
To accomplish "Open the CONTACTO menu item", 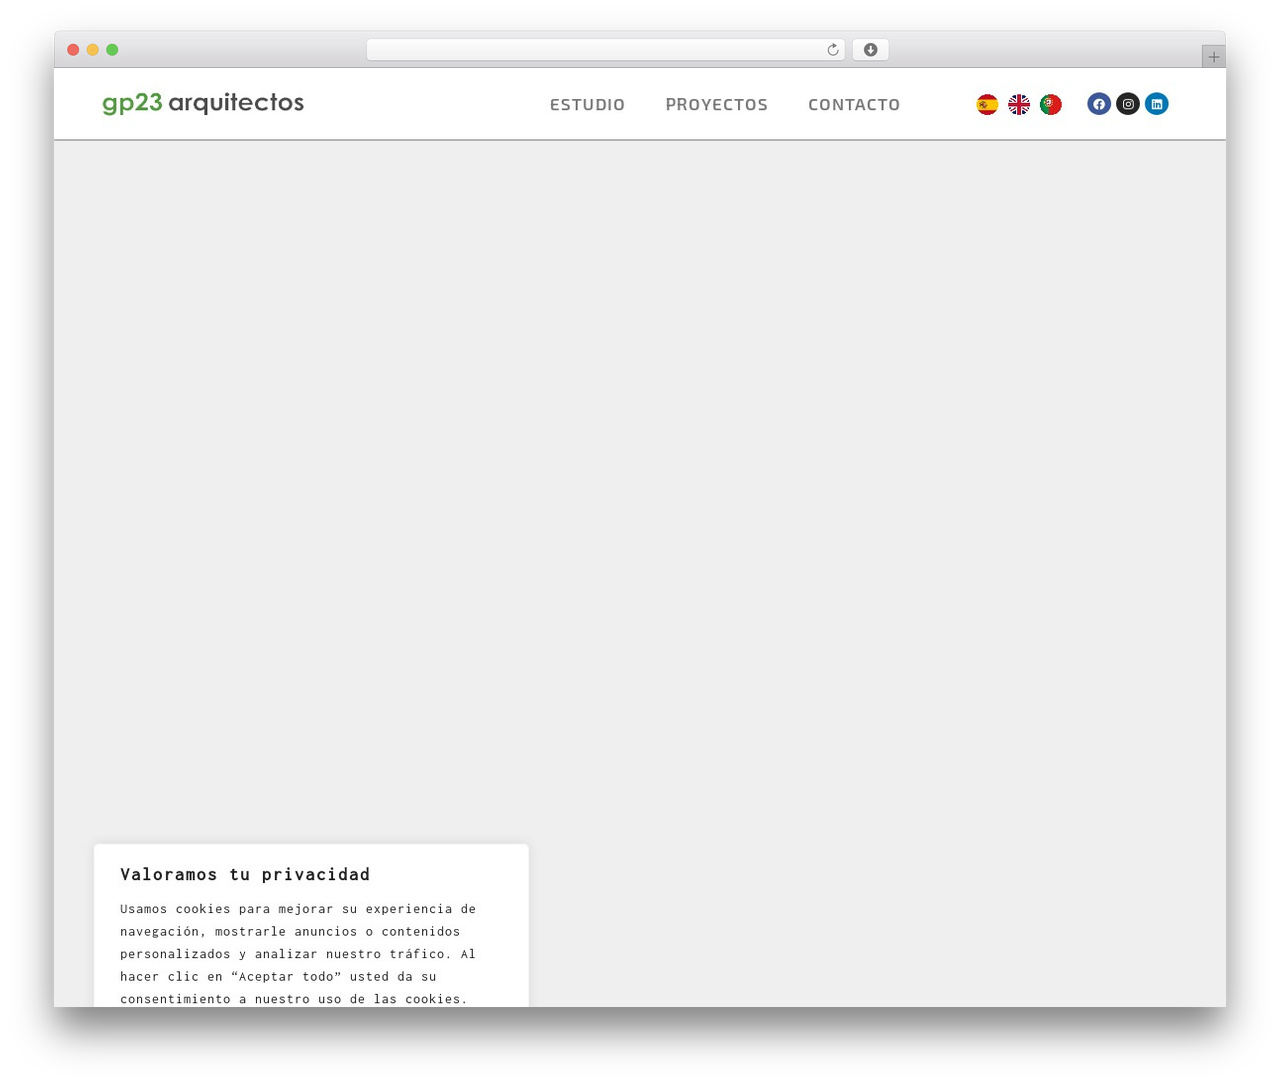I will point(854,105).
